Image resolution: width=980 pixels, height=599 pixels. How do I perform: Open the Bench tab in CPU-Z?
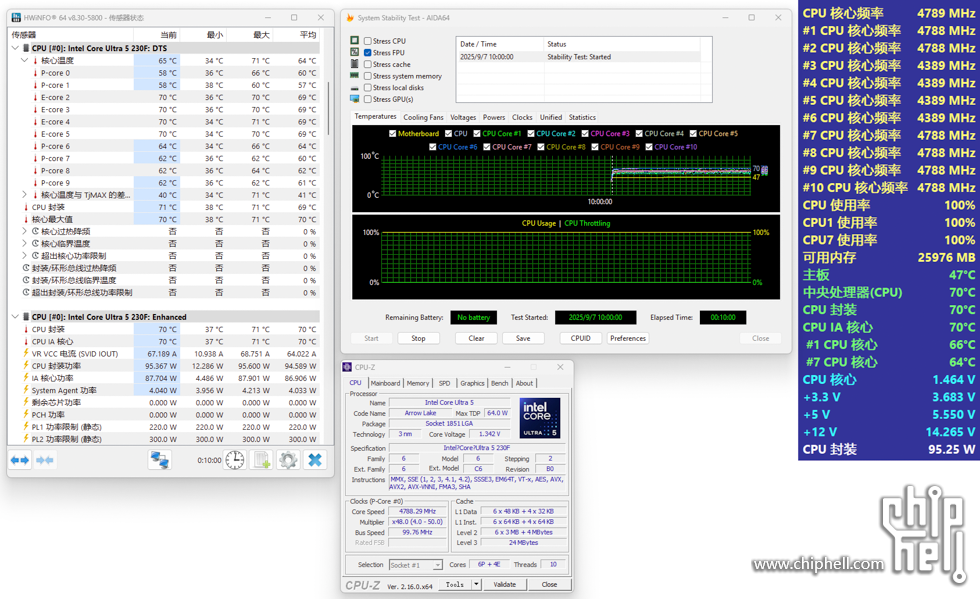[x=499, y=383]
